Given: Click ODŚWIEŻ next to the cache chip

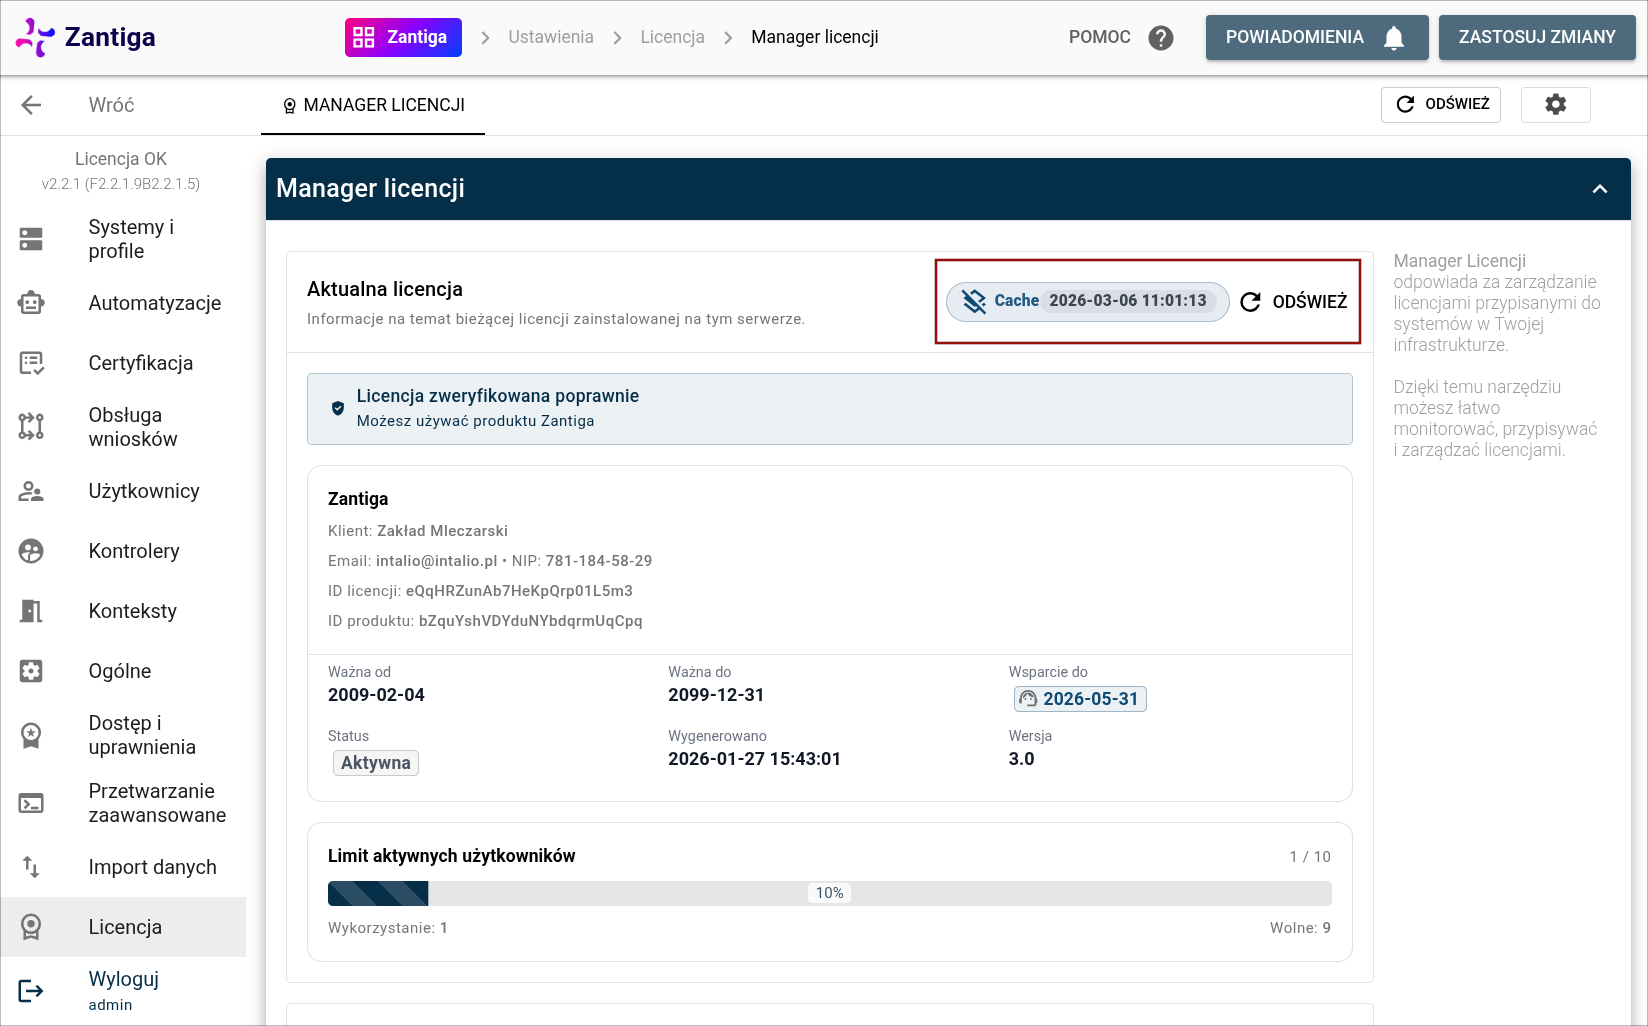Looking at the screenshot, I should [x=1294, y=301].
